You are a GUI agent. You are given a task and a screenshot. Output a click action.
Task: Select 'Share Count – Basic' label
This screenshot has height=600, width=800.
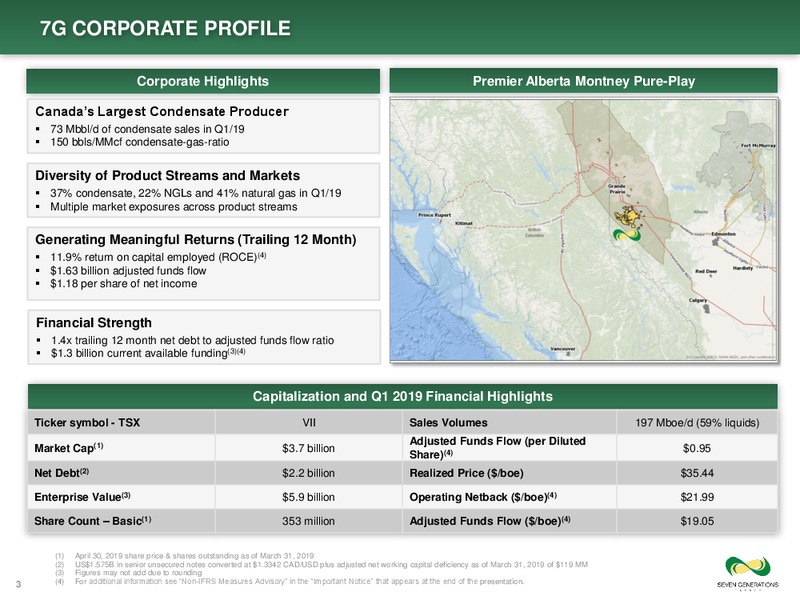(92, 521)
